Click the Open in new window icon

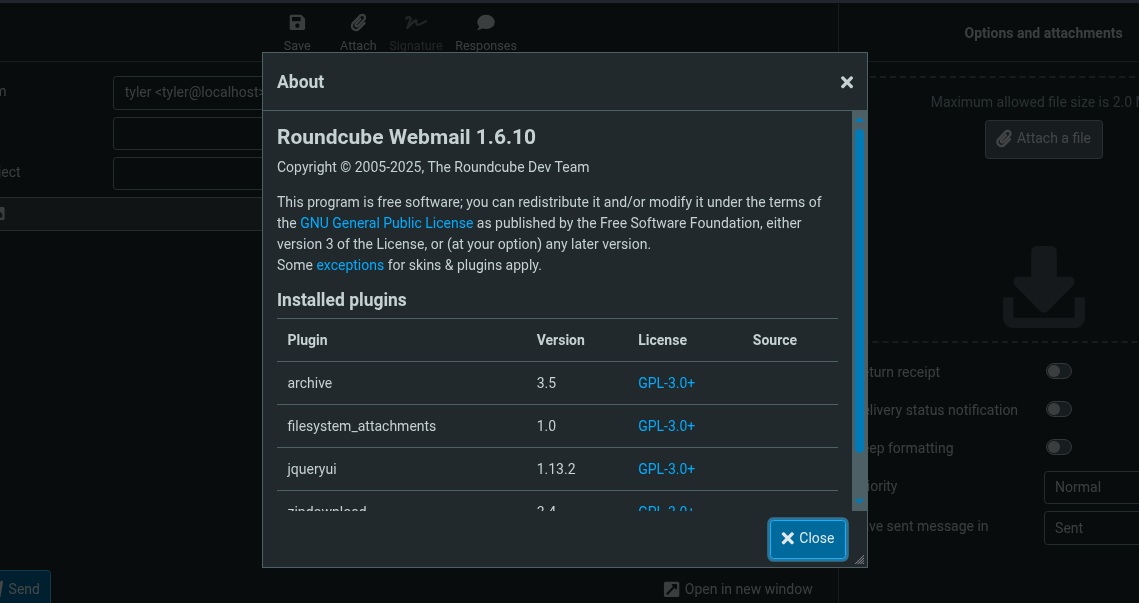coord(672,590)
